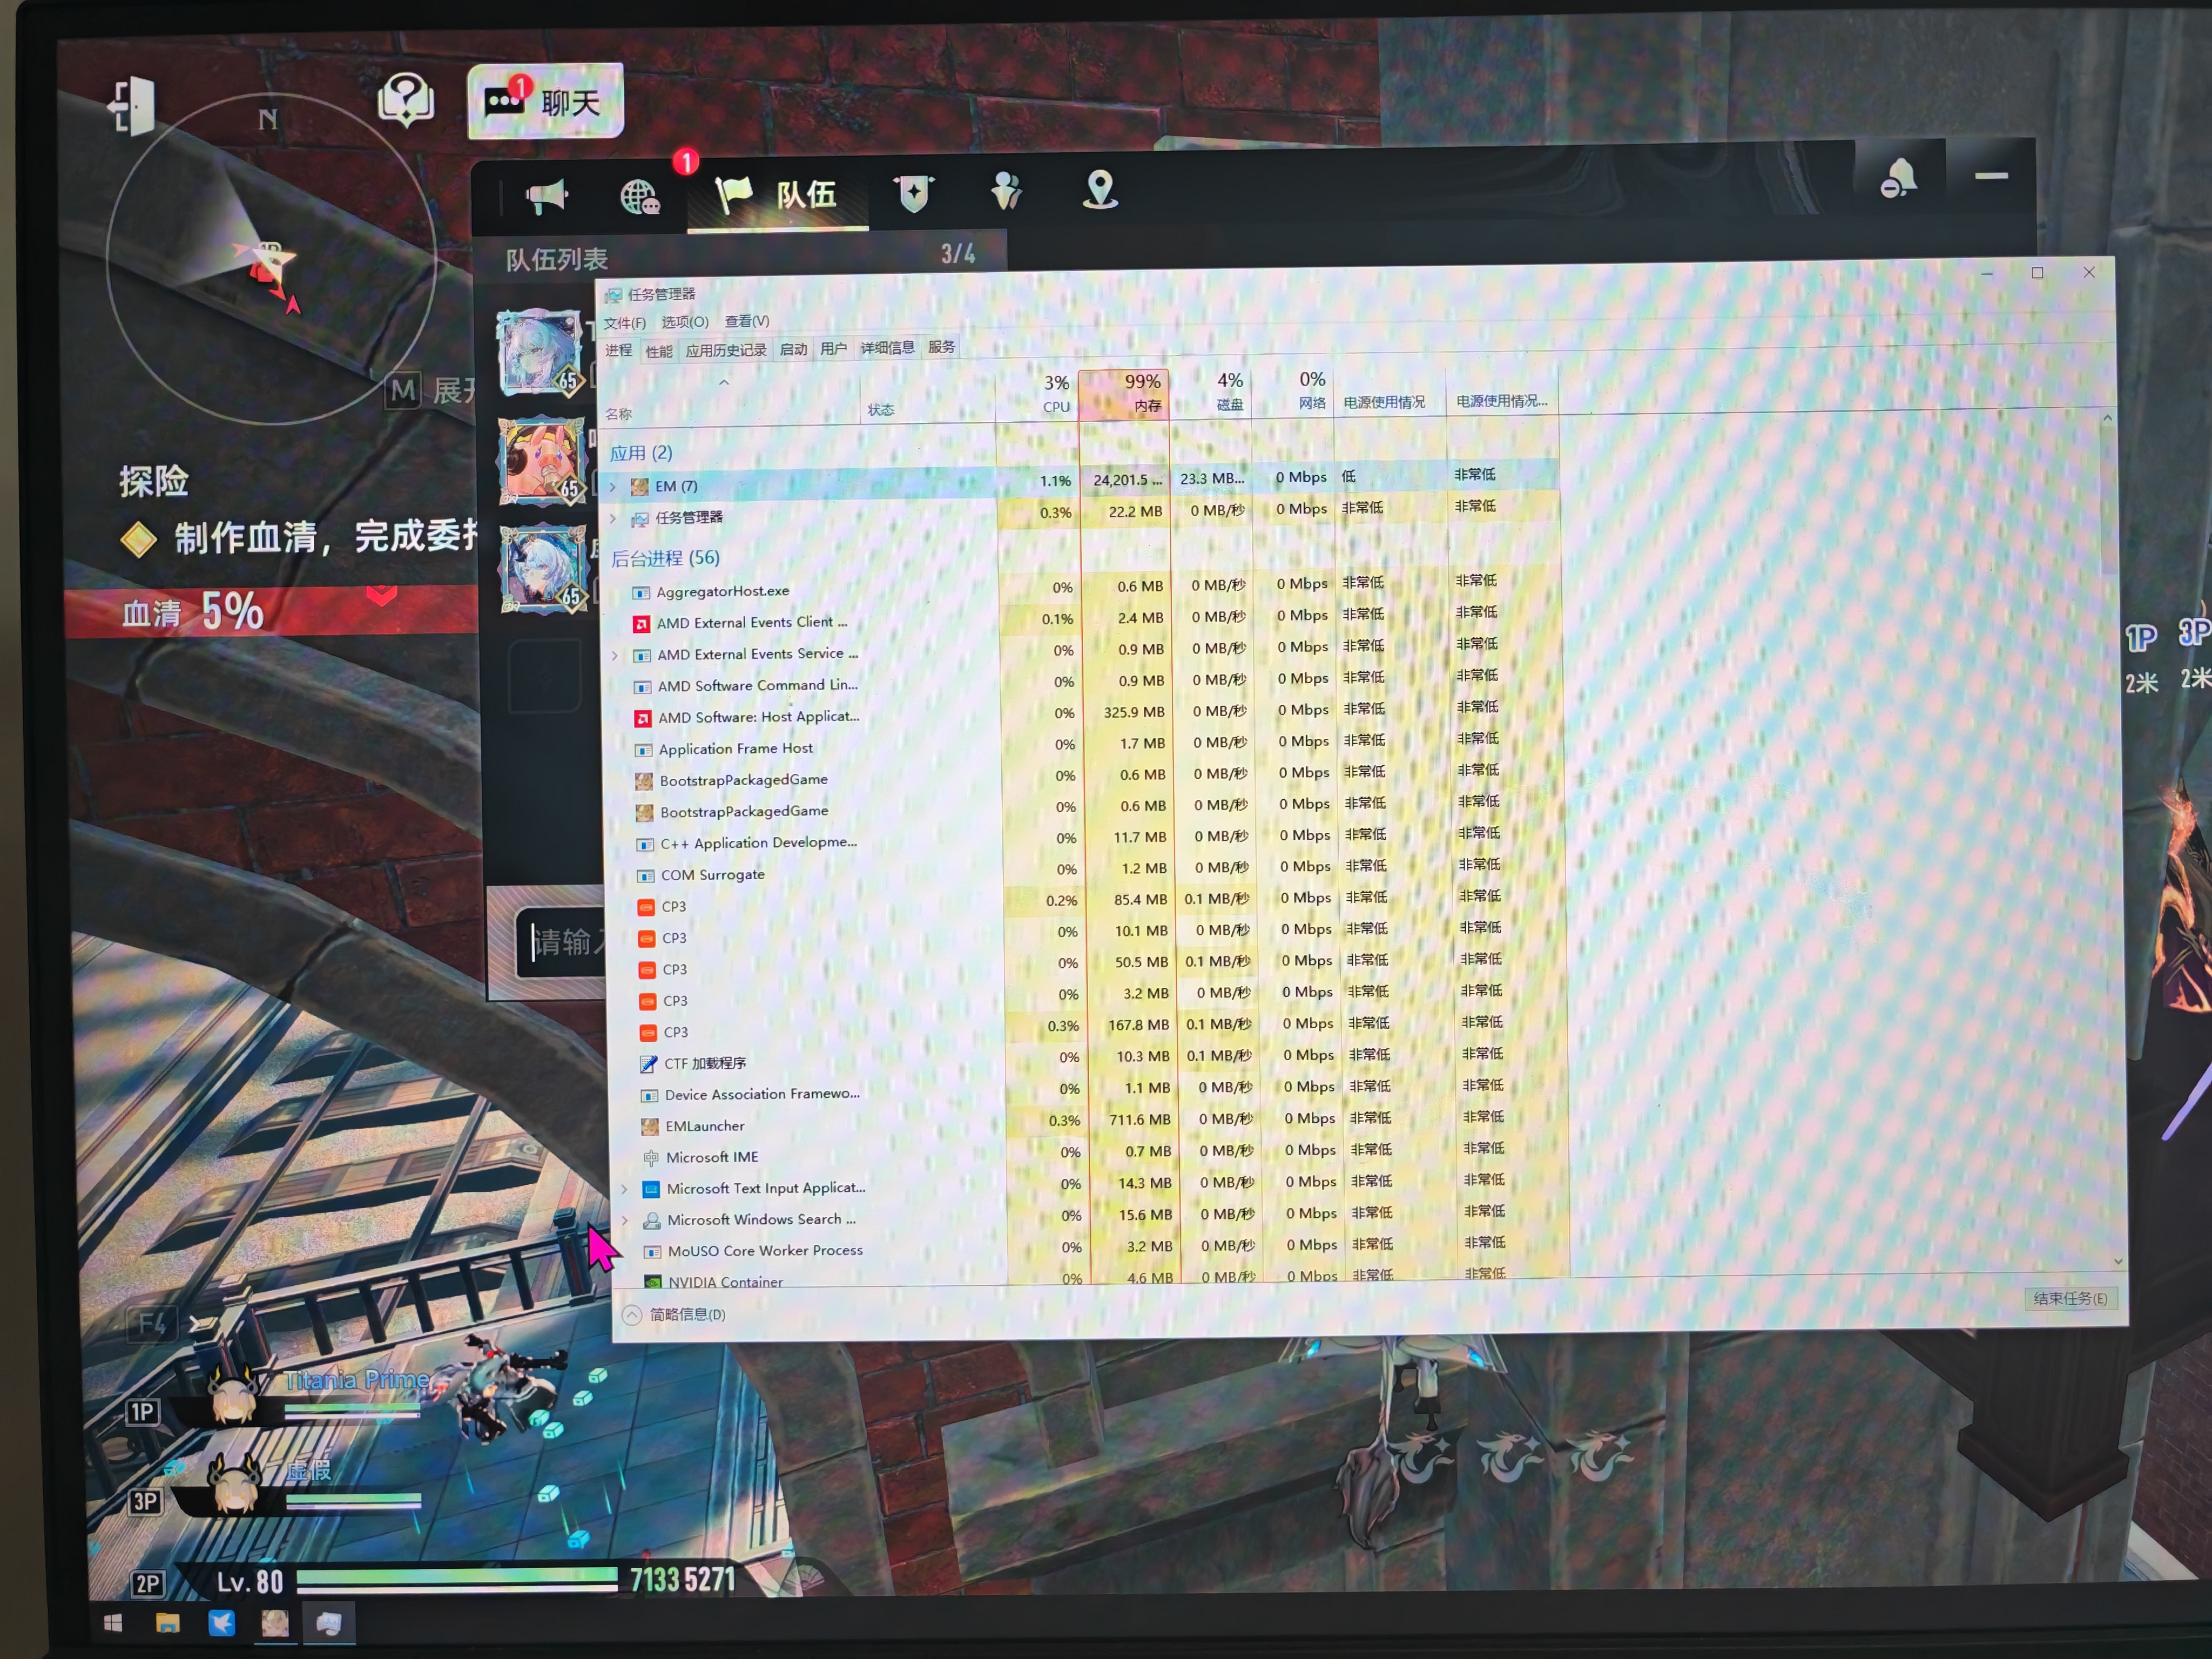Click the COM Surrogate process icon
This screenshot has width=2212, height=1659.
[646, 876]
